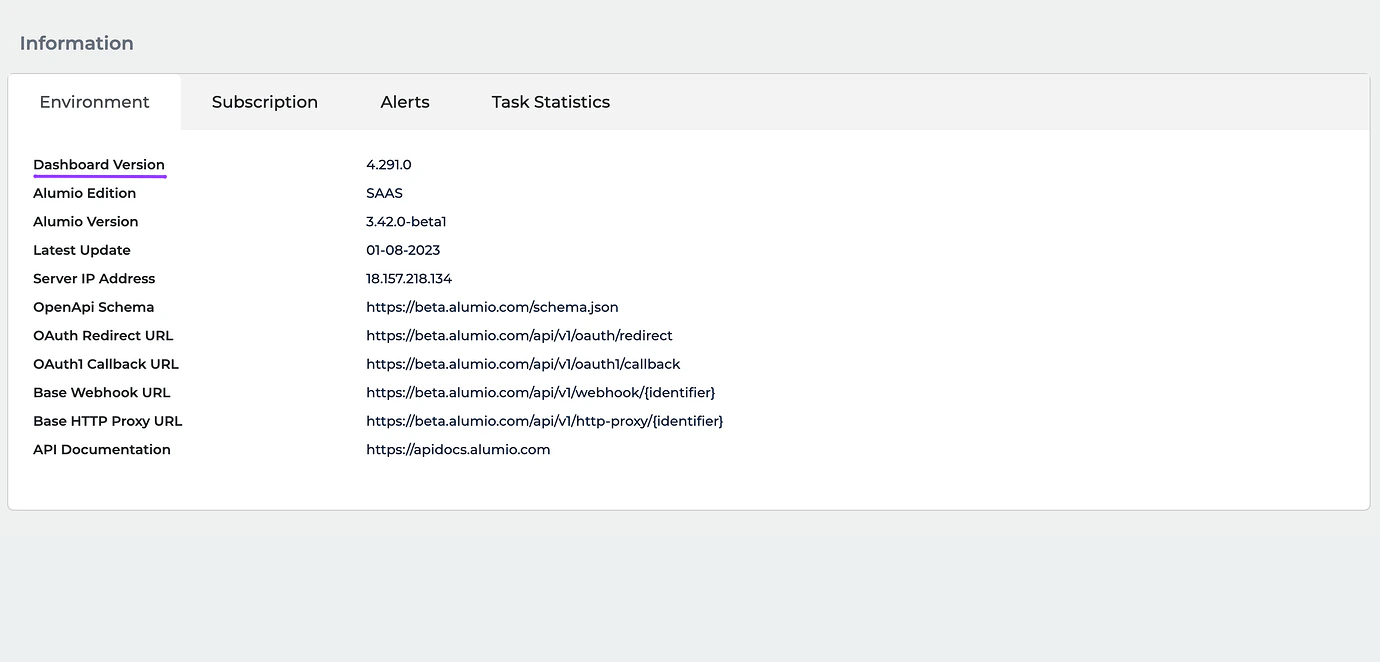This screenshot has height=662, width=1380.
Task: Select the oauth/redirect URL value
Action: coord(519,336)
